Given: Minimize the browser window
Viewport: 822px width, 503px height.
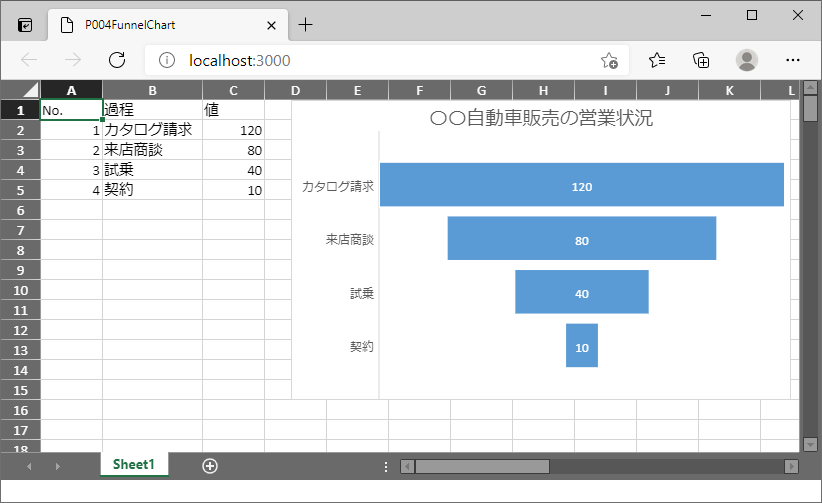Looking at the screenshot, I should point(706,15).
